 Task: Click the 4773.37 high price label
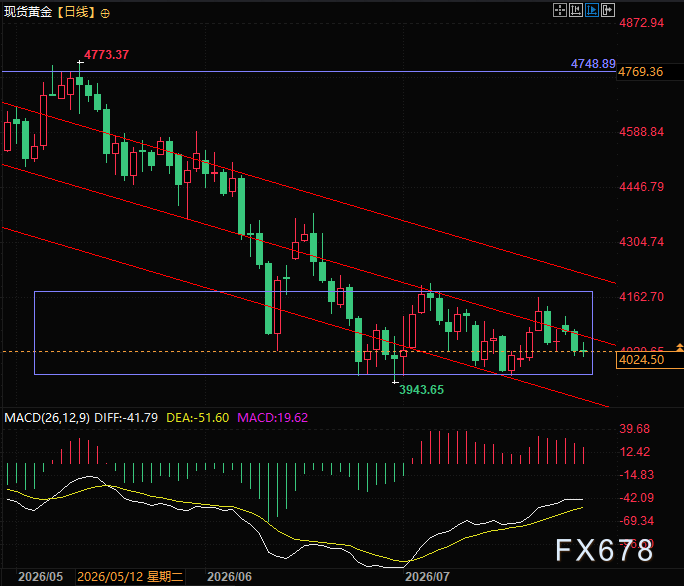point(106,55)
